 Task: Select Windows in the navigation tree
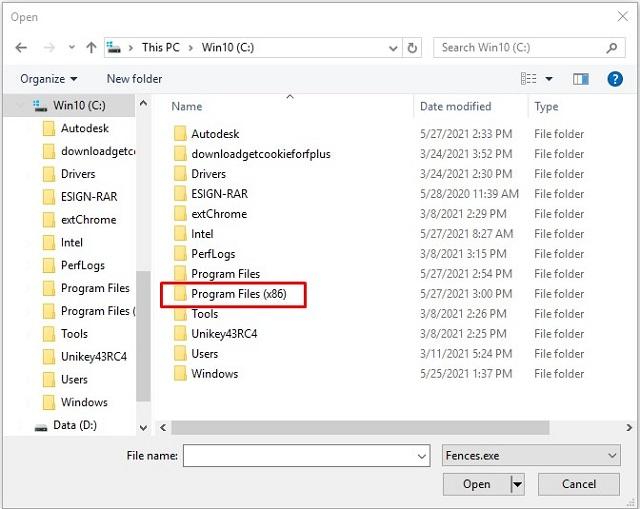tap(84, 402)
